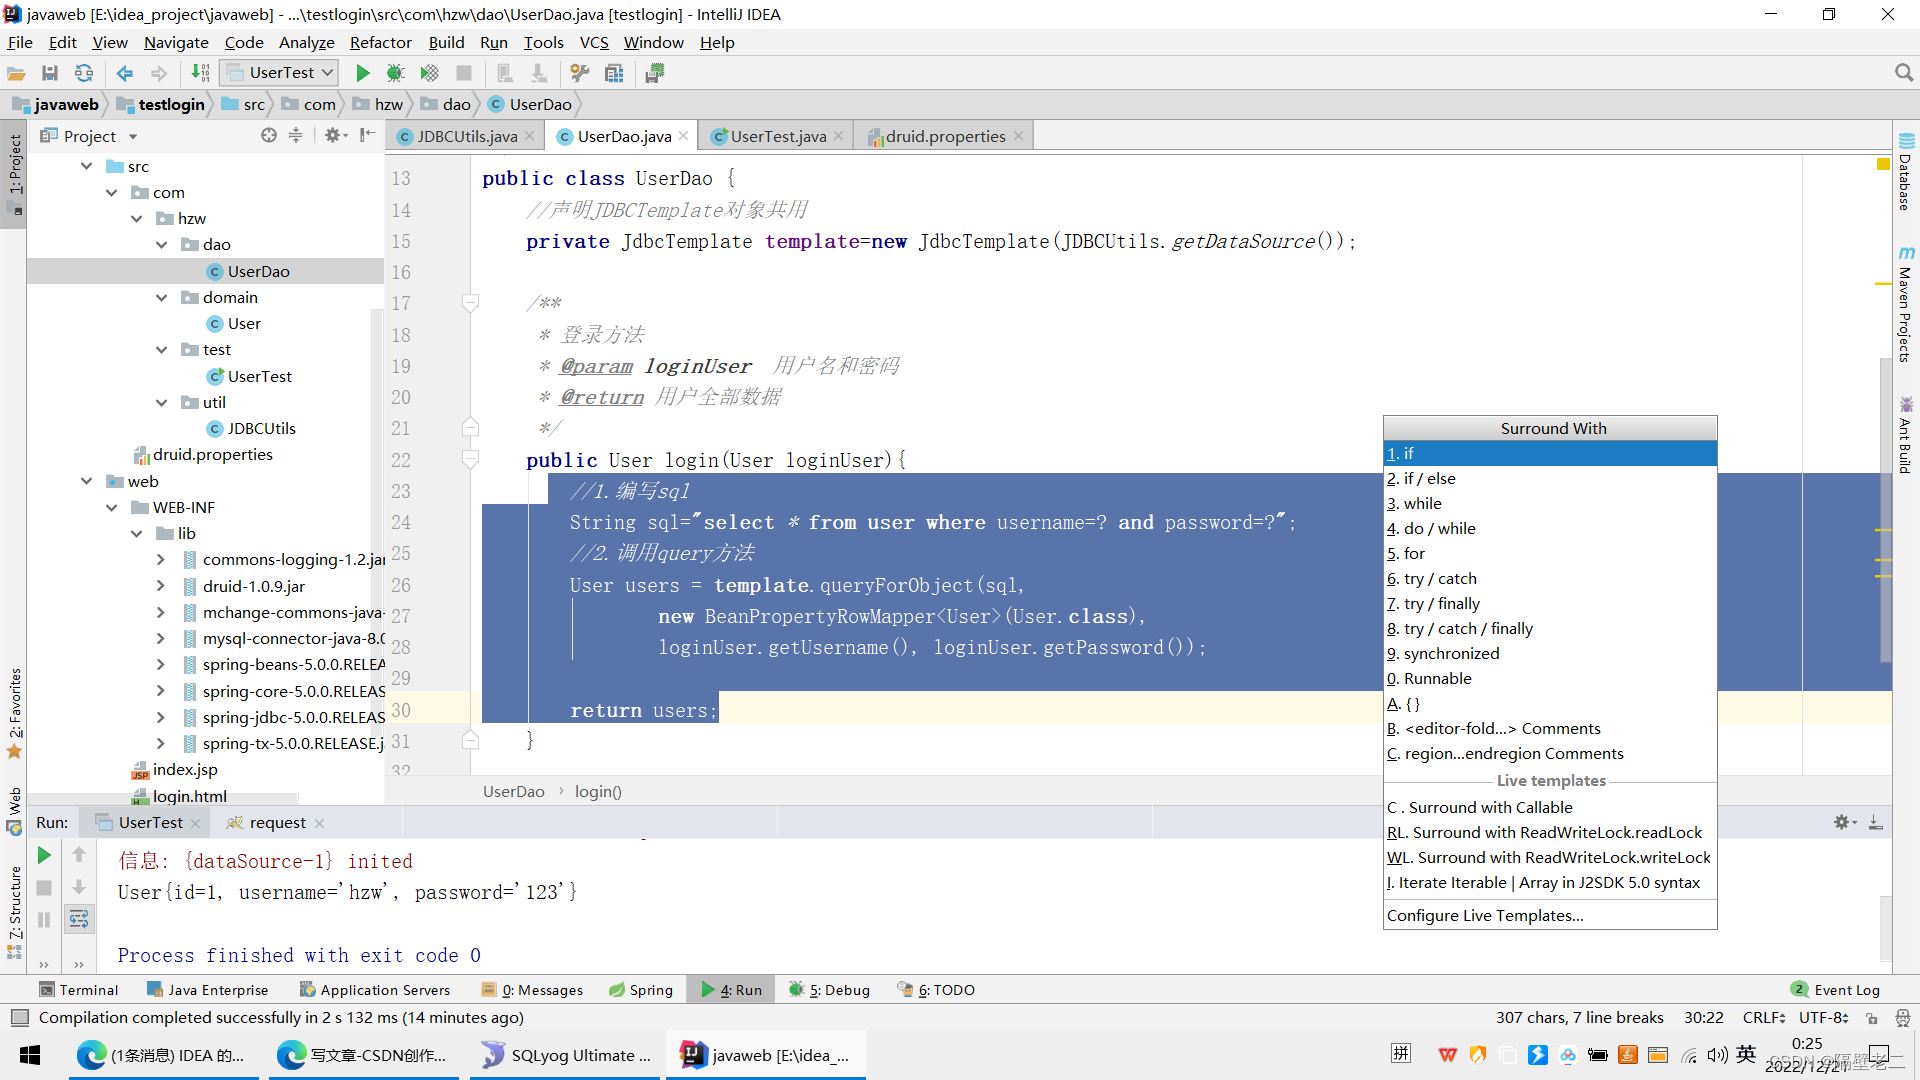
Task: Open the Refactor menu
Action: pyautogui.click(x=380, y=42)
